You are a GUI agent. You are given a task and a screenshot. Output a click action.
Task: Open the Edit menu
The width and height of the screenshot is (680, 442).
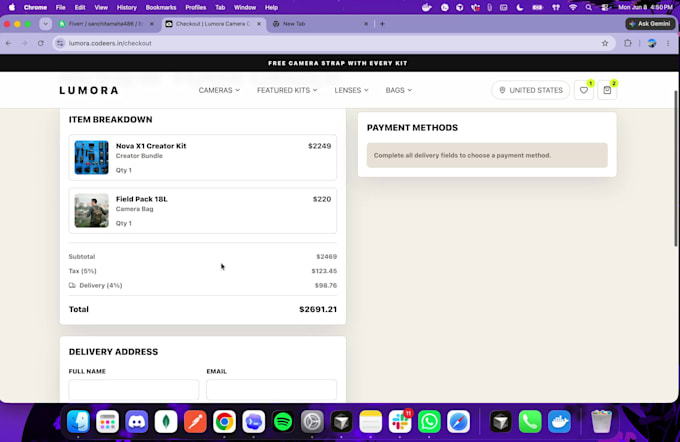point(80,7)
